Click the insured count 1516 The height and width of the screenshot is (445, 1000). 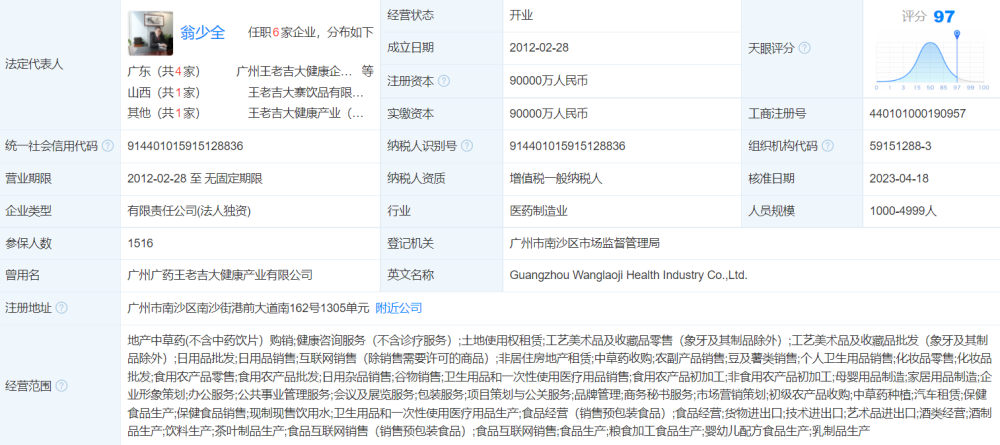pyautogui.click(x=140, y=243)
